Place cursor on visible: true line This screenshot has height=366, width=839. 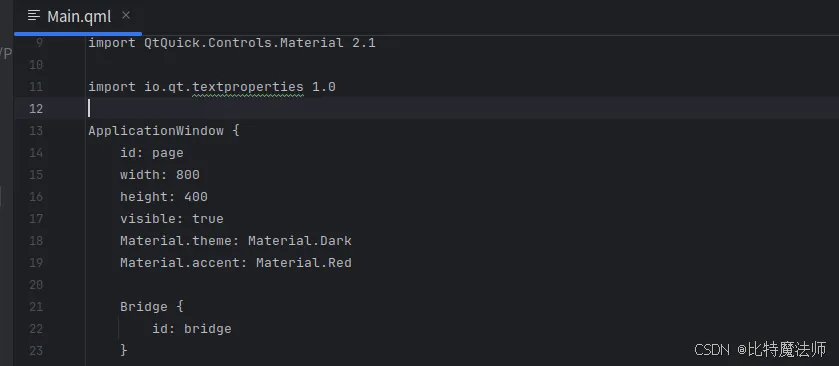pos(172,219)
